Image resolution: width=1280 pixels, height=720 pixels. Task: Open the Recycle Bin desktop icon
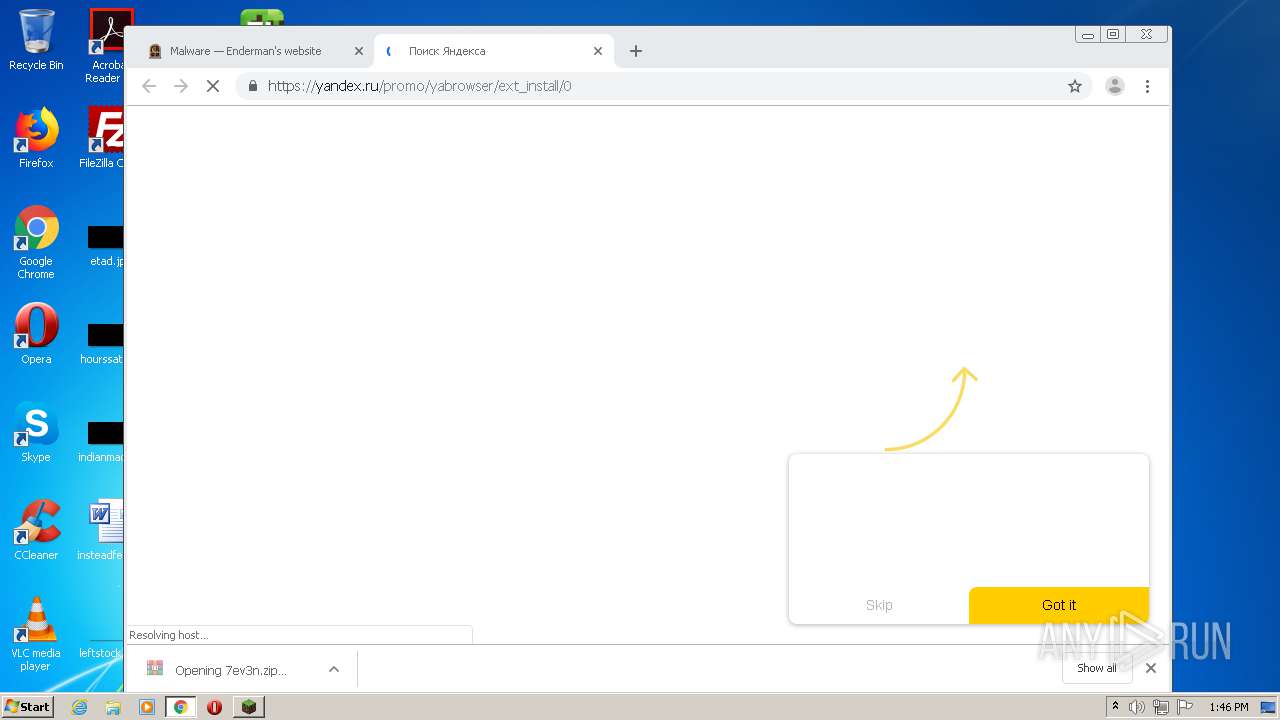click(36, 40)
